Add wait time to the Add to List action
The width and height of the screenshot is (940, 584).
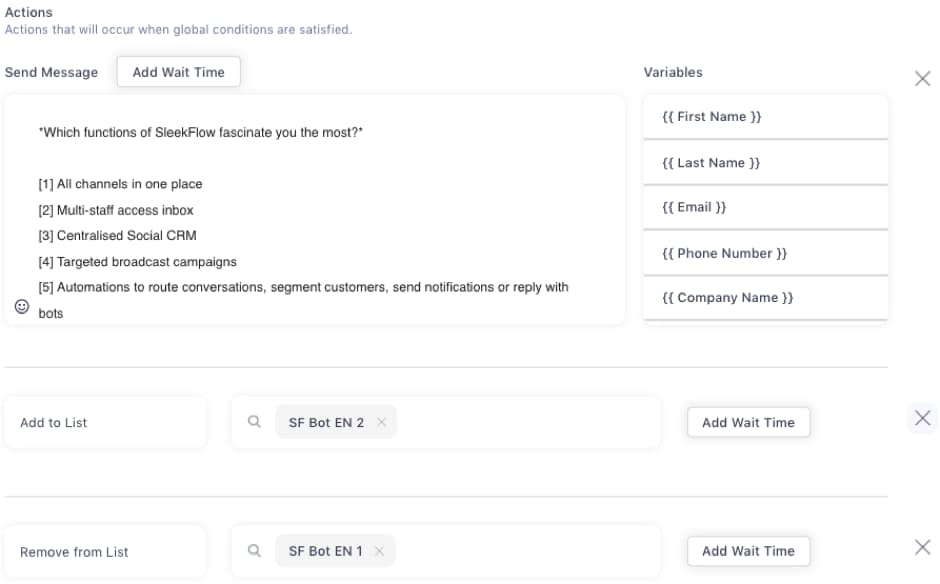tap(748, 422)
